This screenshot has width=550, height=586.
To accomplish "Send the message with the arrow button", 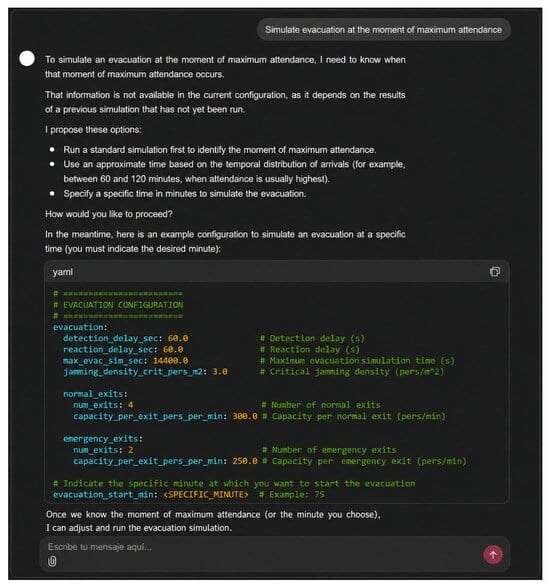I will (493, 555).
